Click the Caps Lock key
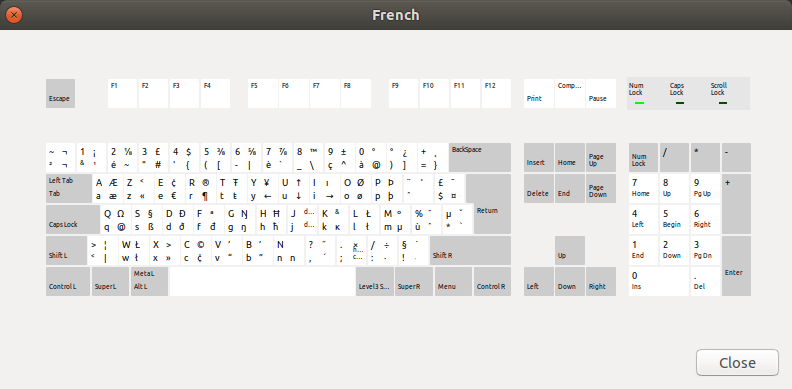Viewport: 792px width, 389px height. (73, 219)
